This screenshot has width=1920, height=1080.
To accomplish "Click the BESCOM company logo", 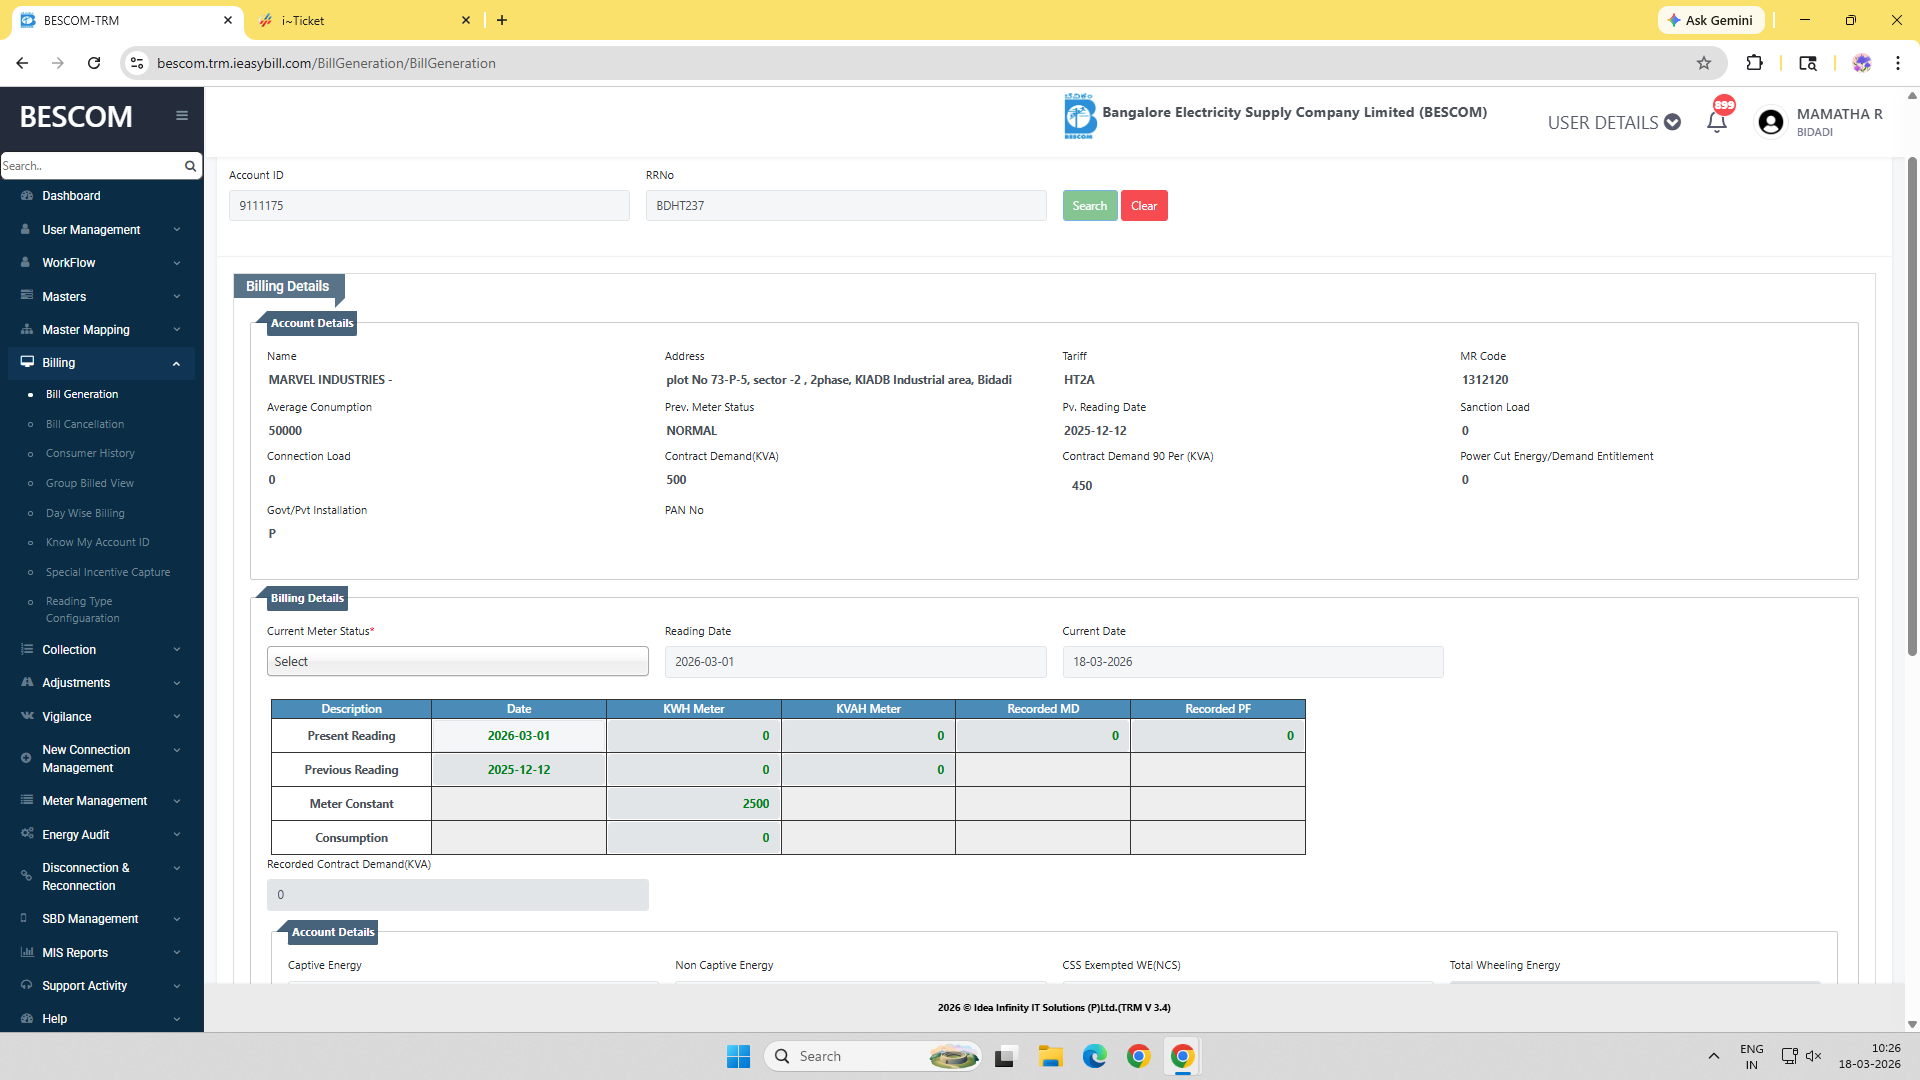I will tap(1079, 116).
